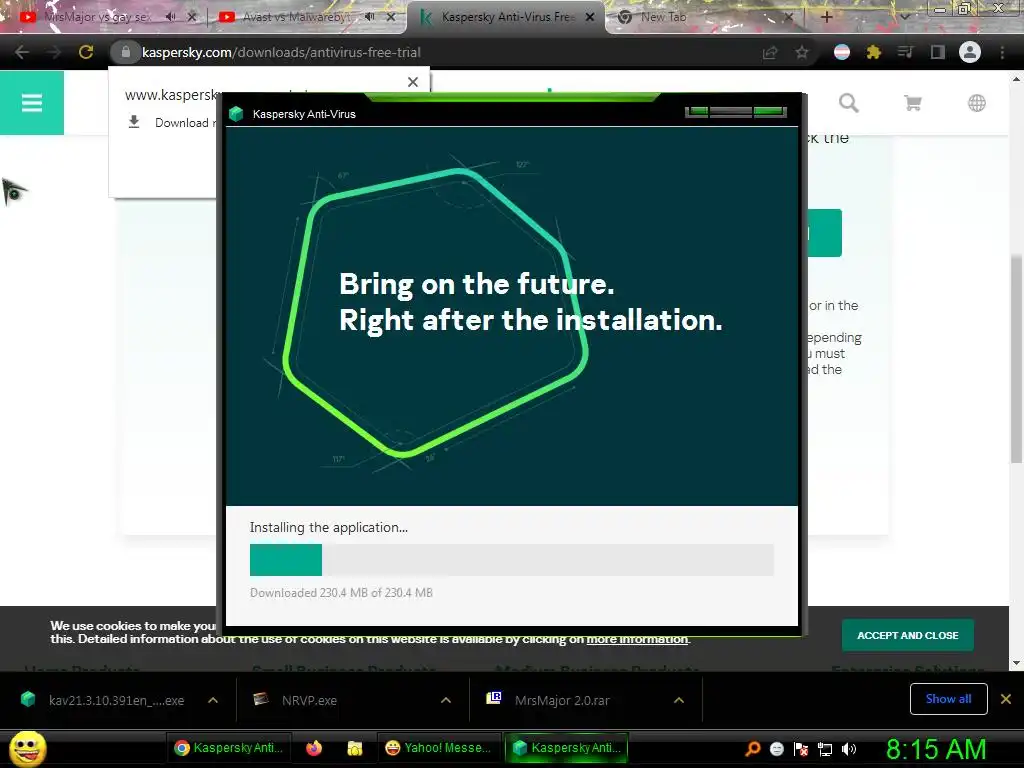Screen dimensions: 1024x768
Task: Click the download arrow icon in popup
Action: pos(134,122)
